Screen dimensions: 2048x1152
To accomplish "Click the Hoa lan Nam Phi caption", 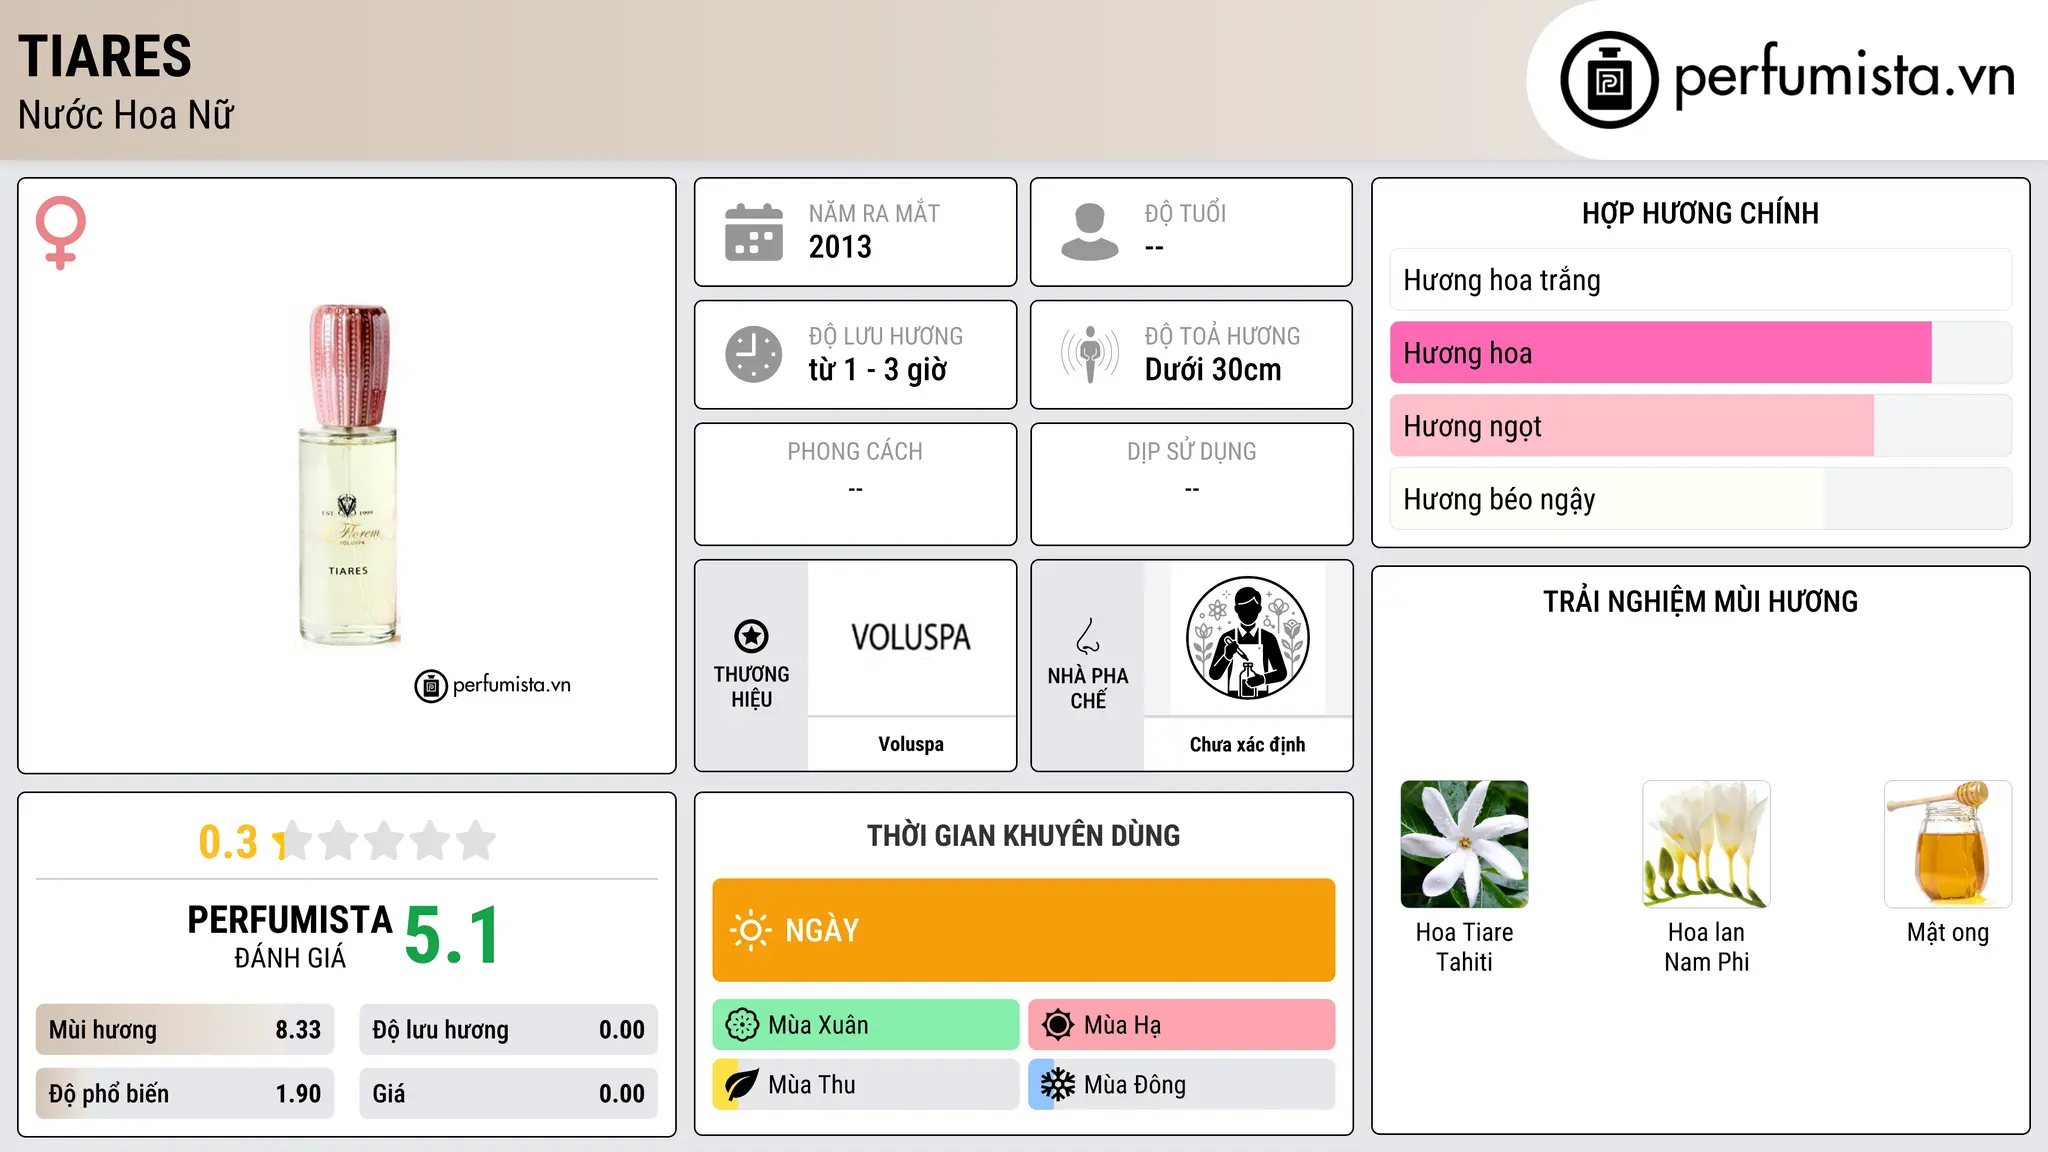I will tap(1706, 947).
